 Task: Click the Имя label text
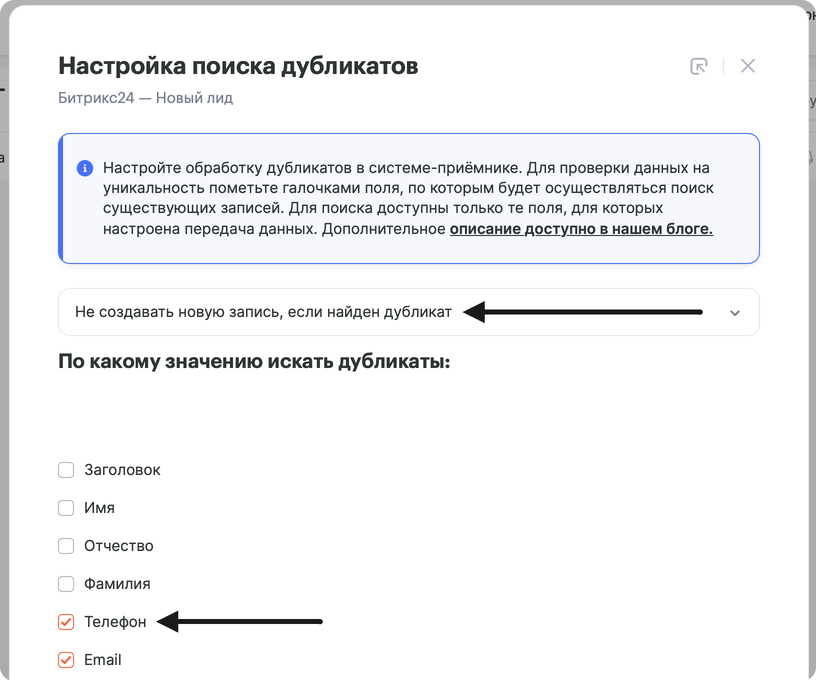coord(99,508)
